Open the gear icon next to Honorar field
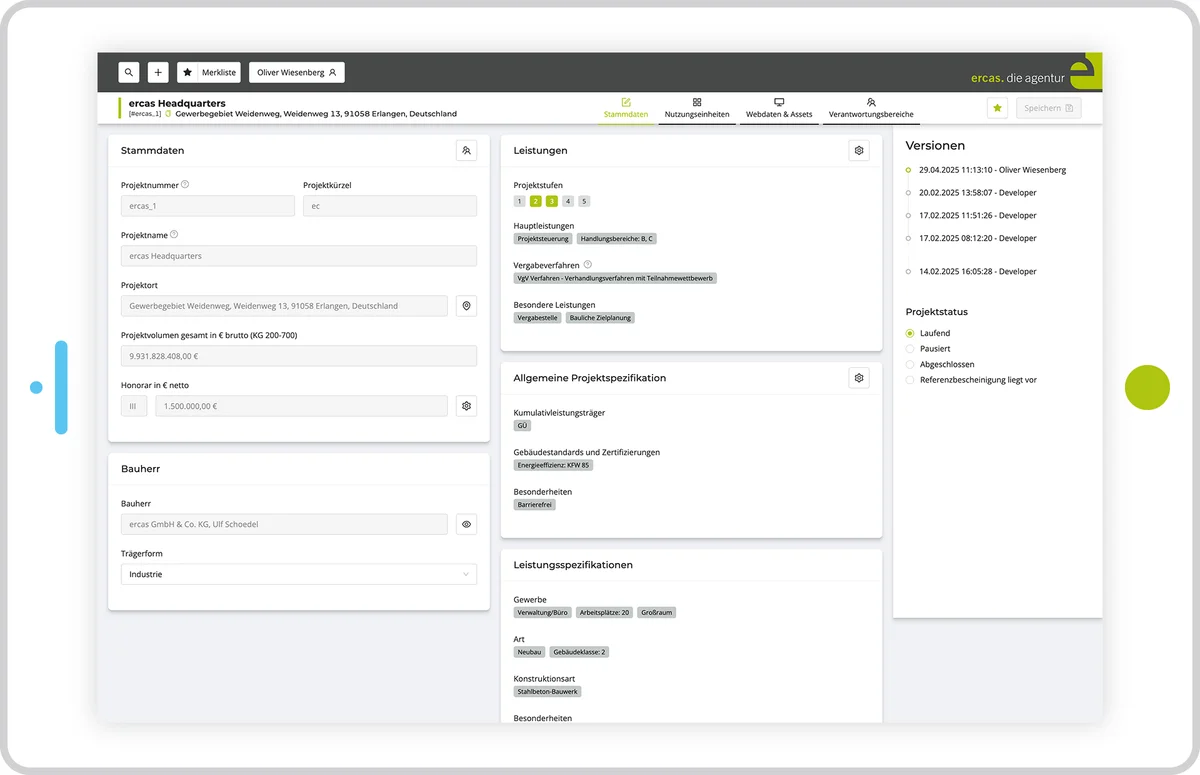Viewport: 1200px width, 775px height. [465, 405]
